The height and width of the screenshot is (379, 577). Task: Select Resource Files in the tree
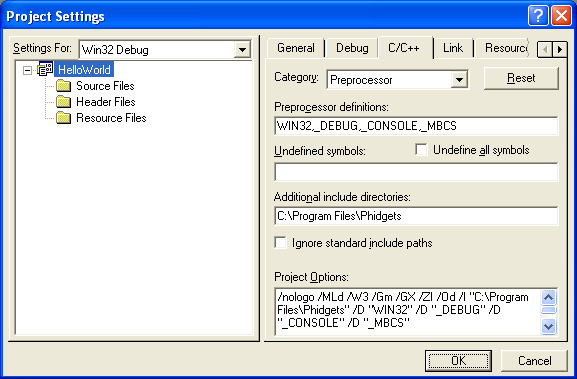point(111,118)
